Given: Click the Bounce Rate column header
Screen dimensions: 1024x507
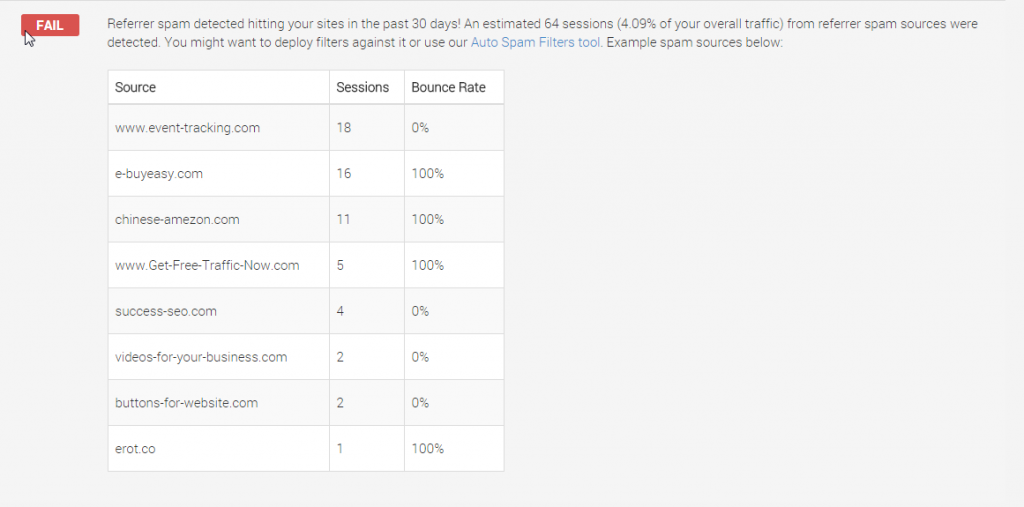Looking at the screenshot, I should tap(455, 88).
